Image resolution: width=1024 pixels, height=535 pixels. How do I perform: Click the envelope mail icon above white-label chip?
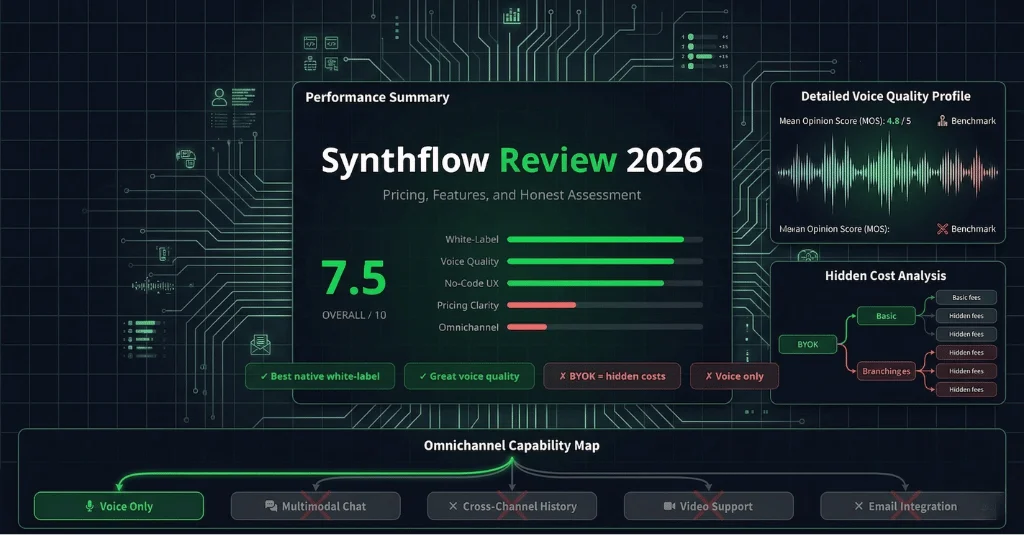pos(261,344)
